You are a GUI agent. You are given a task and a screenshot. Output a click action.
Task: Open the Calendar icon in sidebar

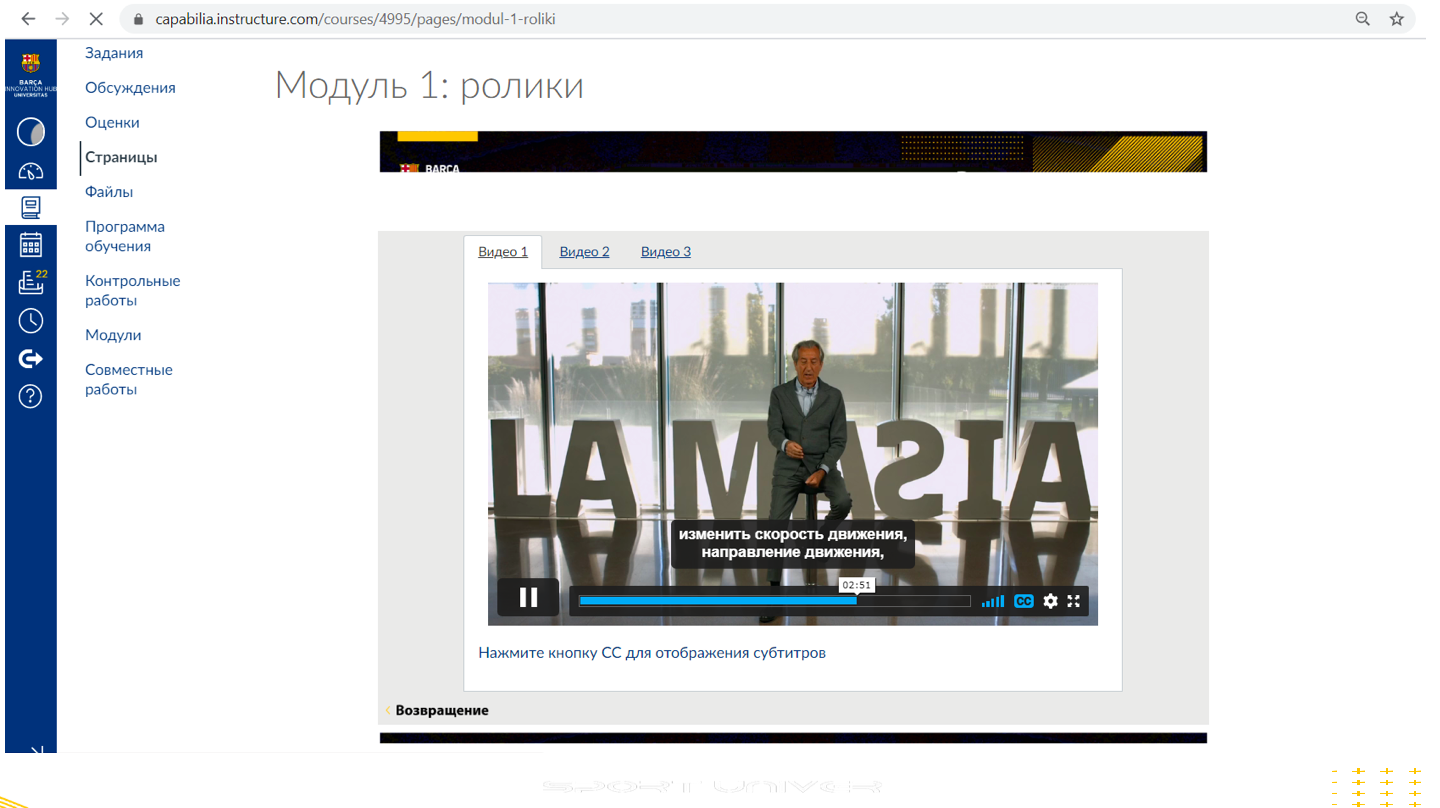31,245
